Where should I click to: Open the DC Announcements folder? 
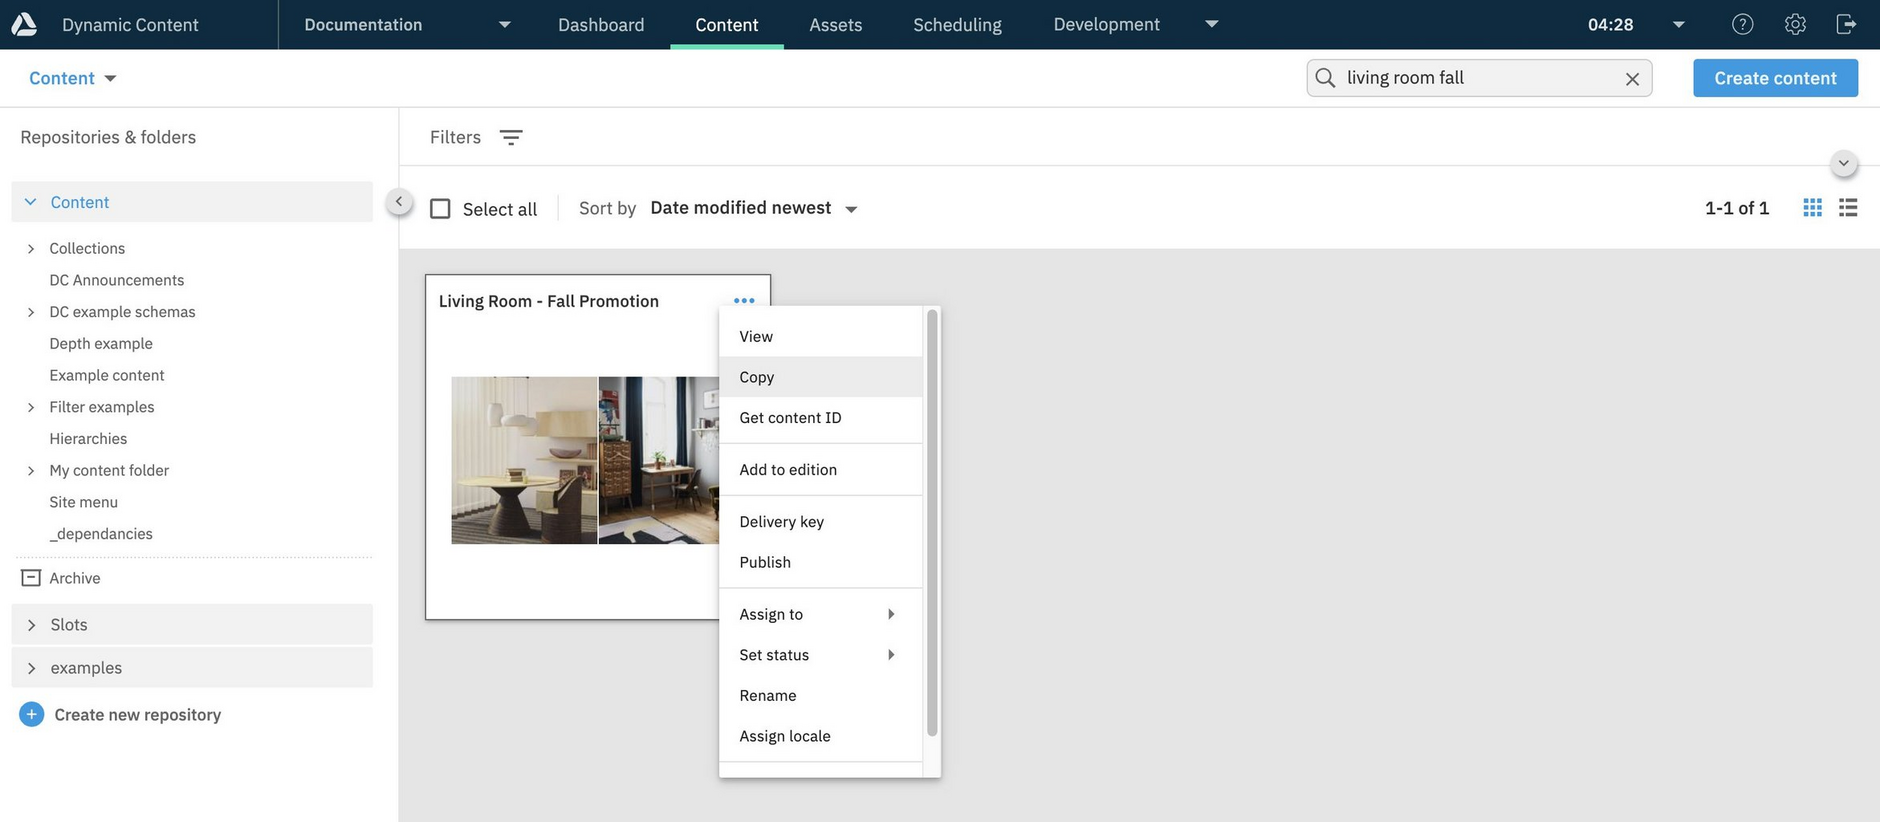tap(117, 280)
